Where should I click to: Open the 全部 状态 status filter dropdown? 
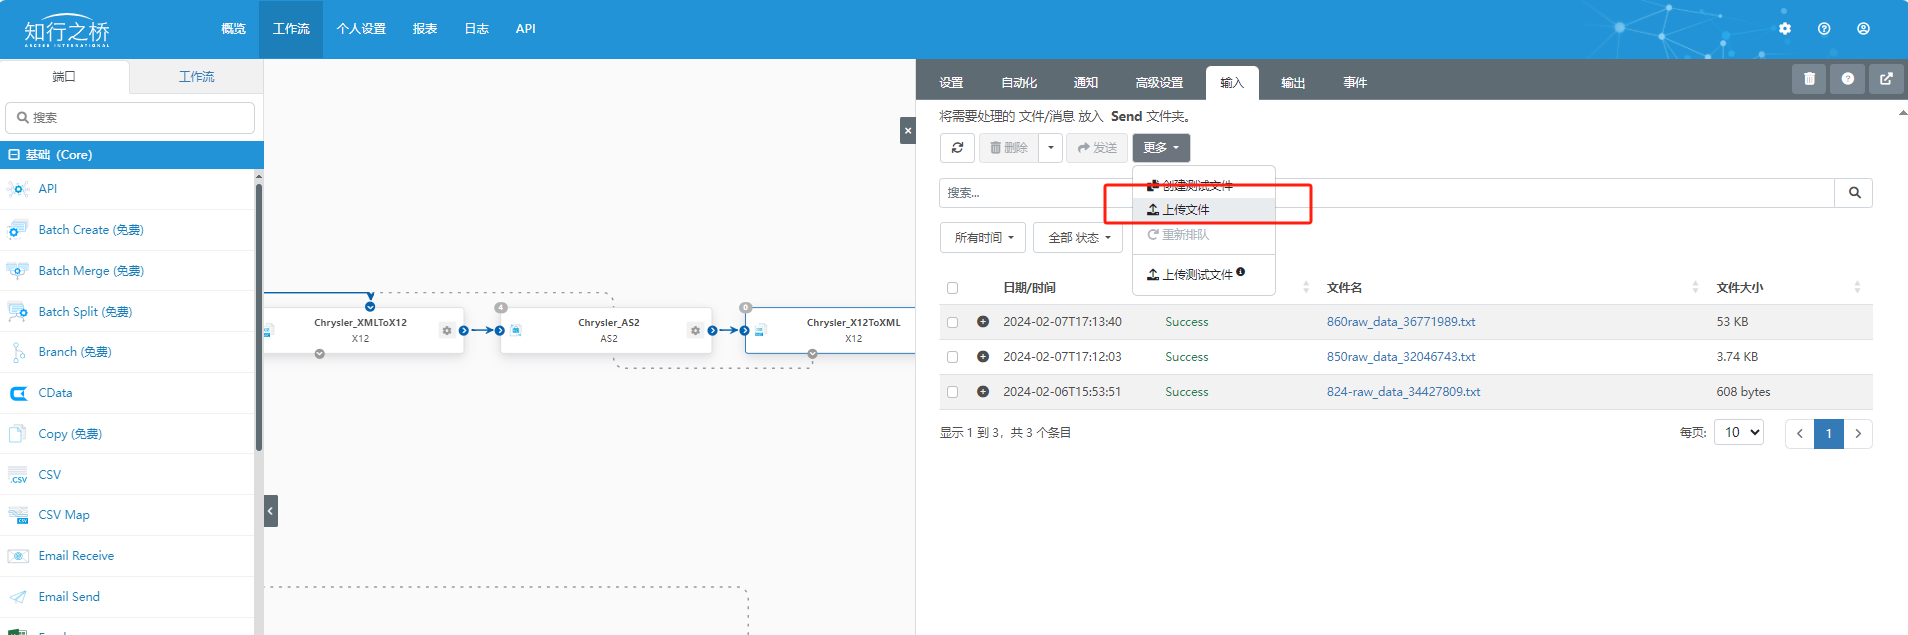(x=1078, y=238)
